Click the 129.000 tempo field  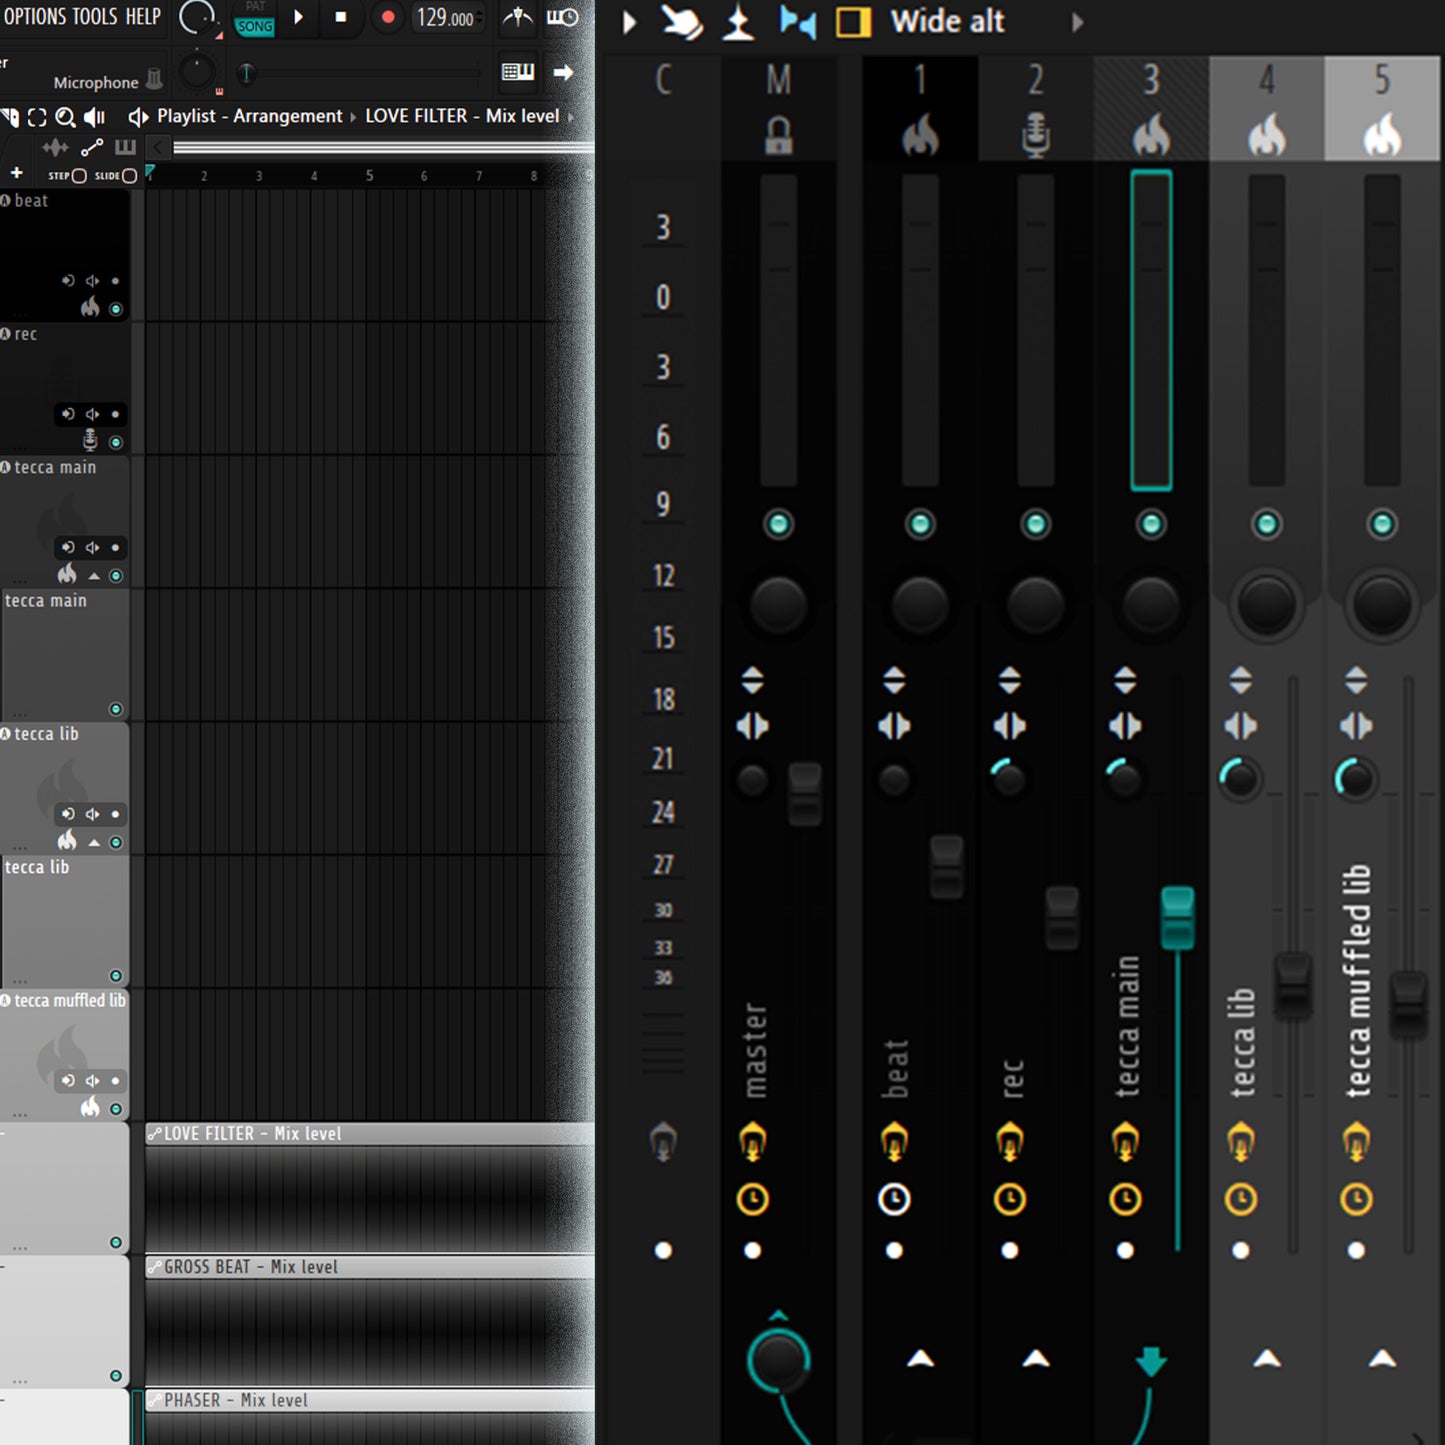[447, 18]
